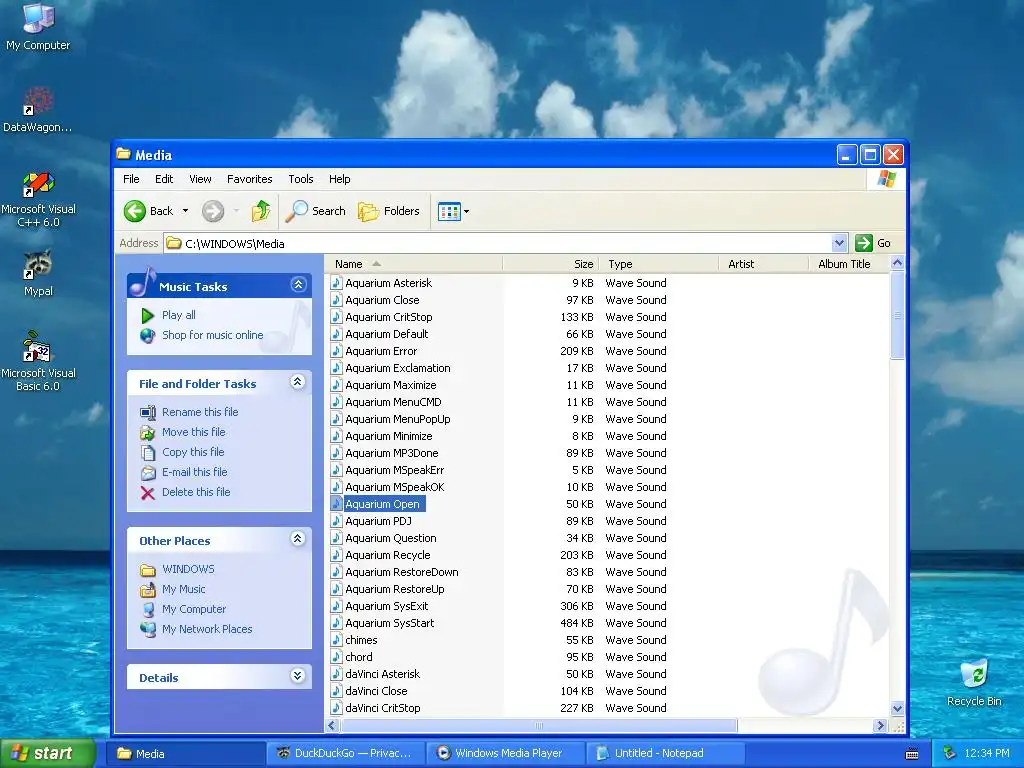Select the Aquarium Error sound icon
The image size is (1024, 768).
[336, 351]
